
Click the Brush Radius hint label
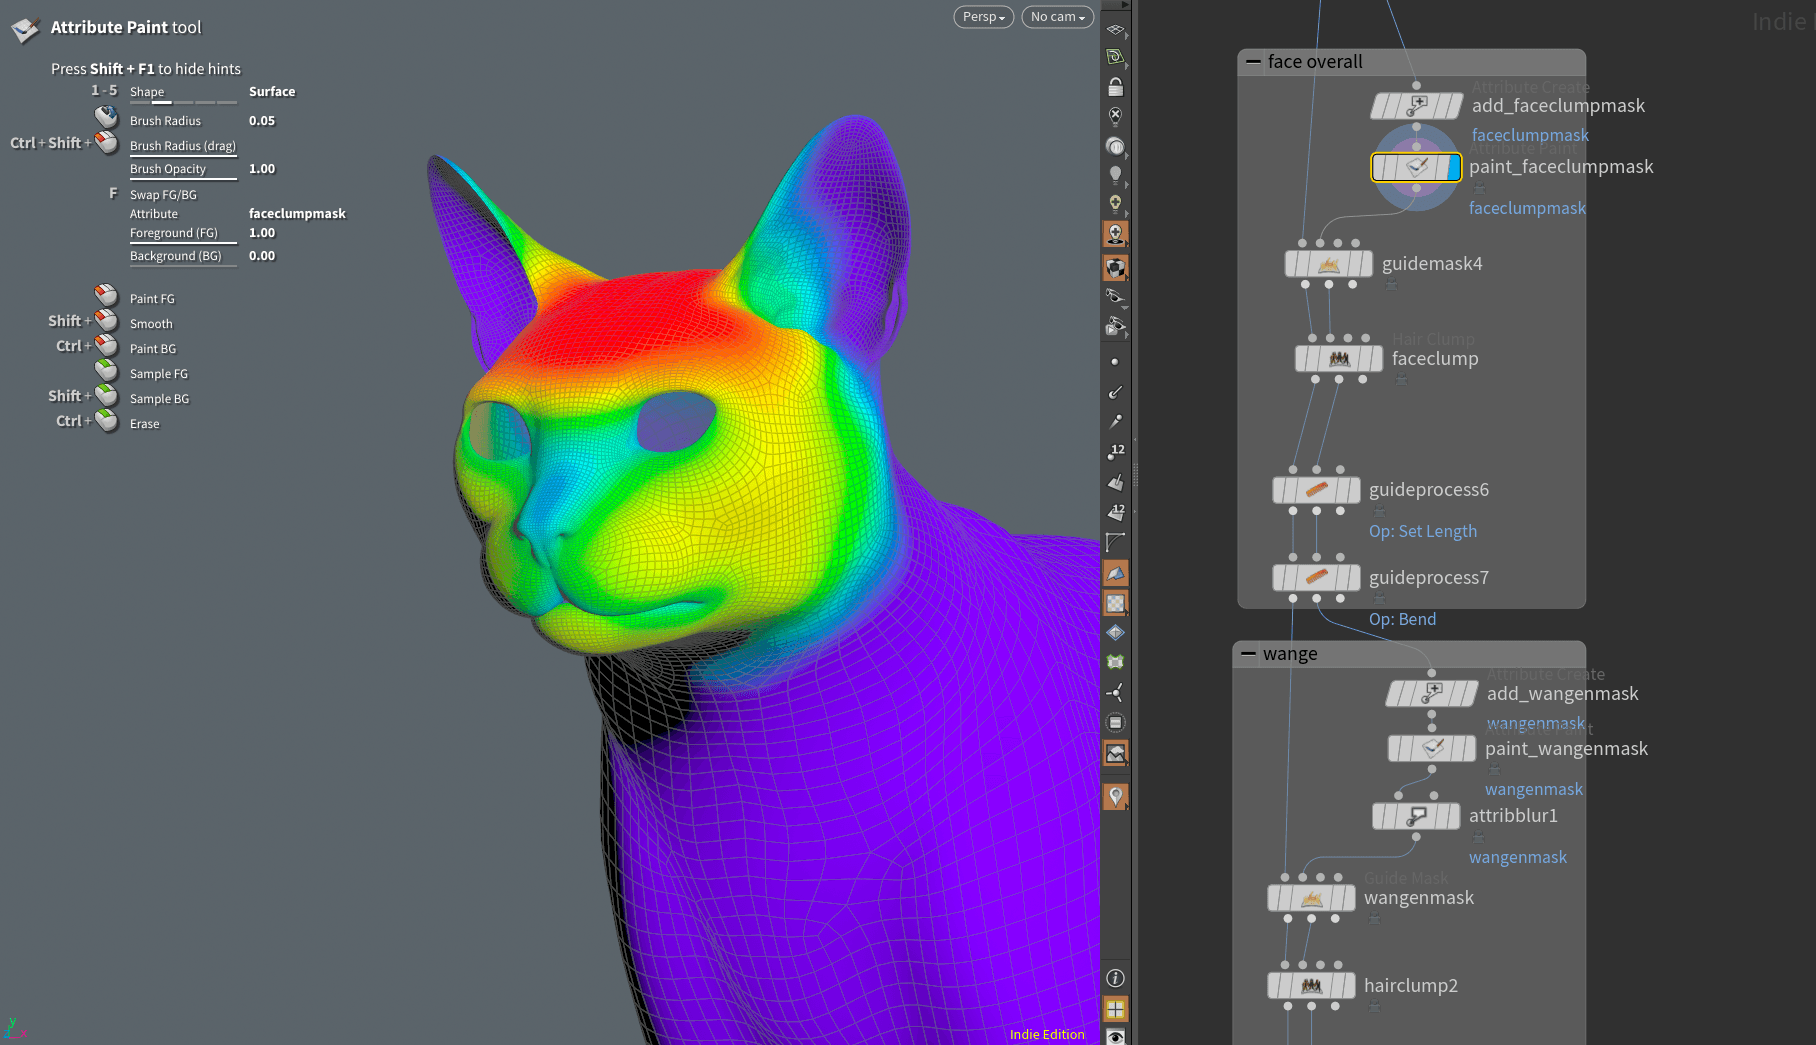[165, 121]
